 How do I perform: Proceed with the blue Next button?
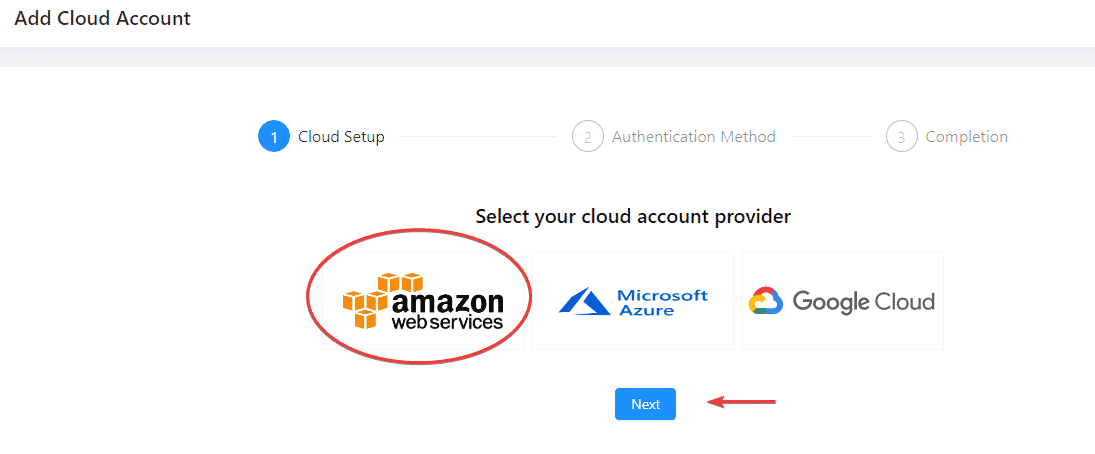pyautogui.click(x=645, y=404)
